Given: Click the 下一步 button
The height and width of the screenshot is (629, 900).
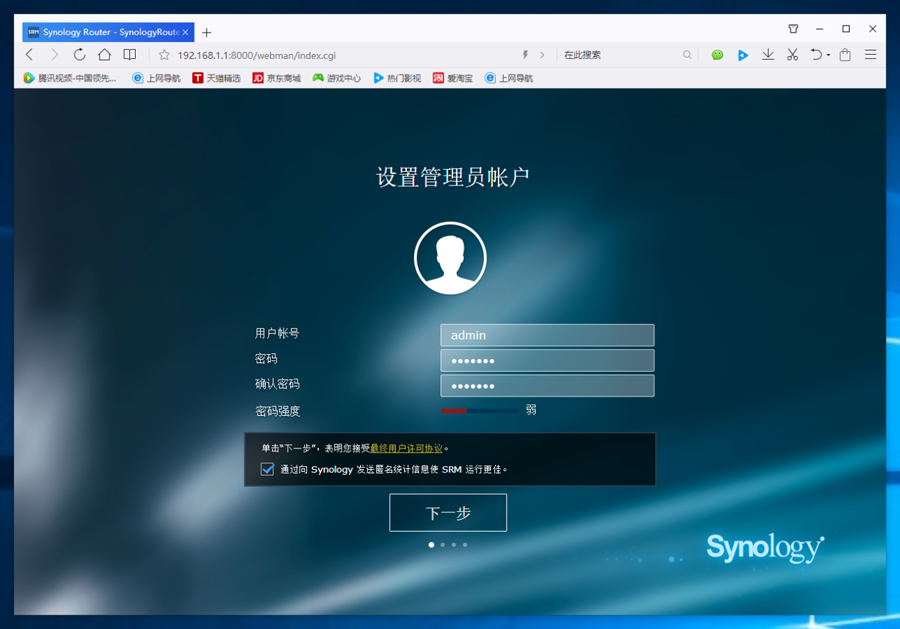Looking at the screenshot, I should (x=448, y=513).
